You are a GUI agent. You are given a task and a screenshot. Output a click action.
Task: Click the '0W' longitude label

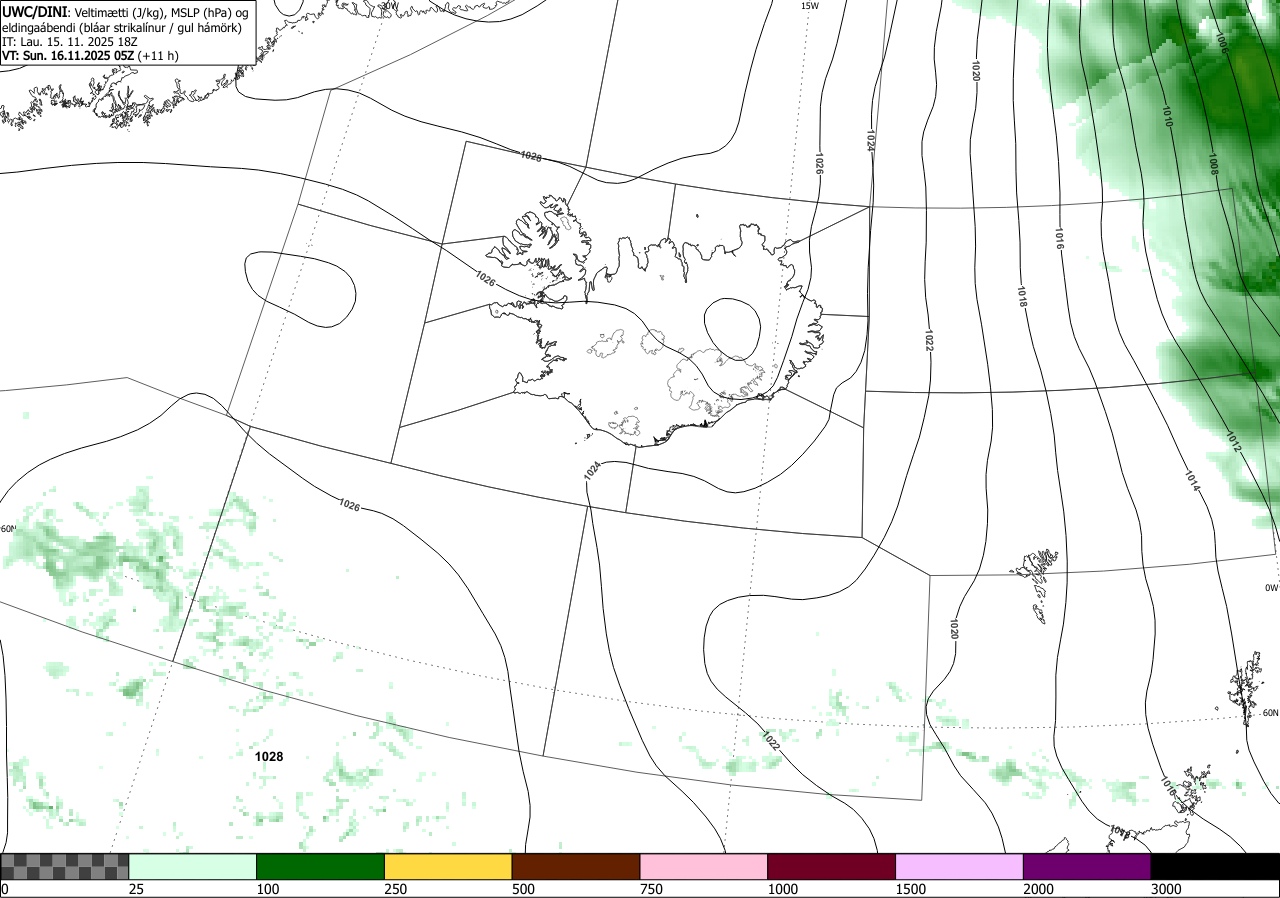(x=1271, y=588)
